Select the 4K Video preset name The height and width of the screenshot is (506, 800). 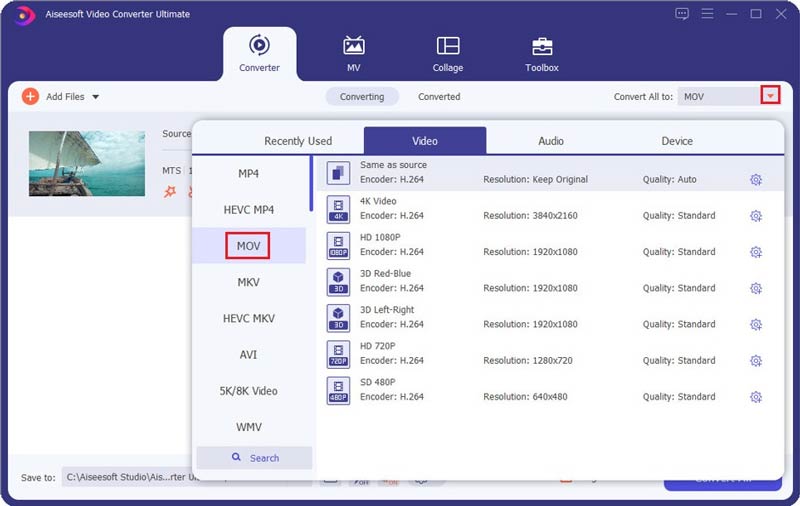click(378, 201)
